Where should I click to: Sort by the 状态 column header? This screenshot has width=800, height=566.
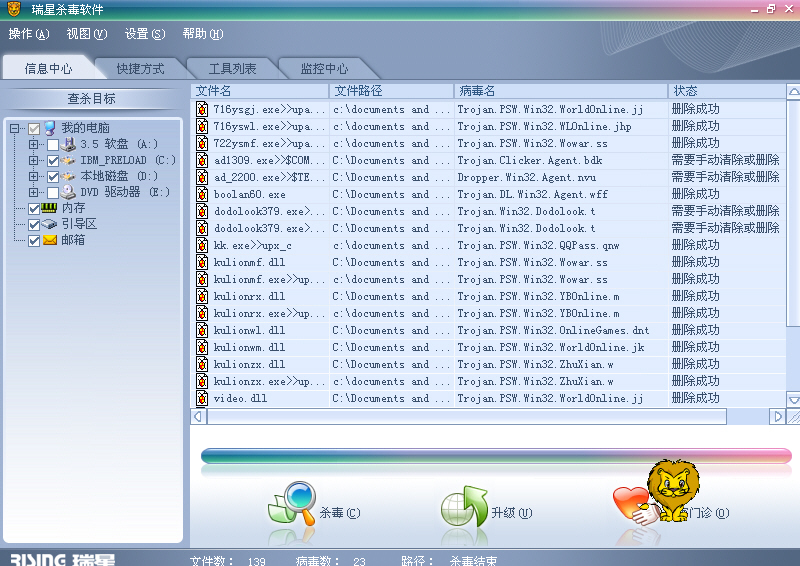pyautogui.click(x=727, y=91)
